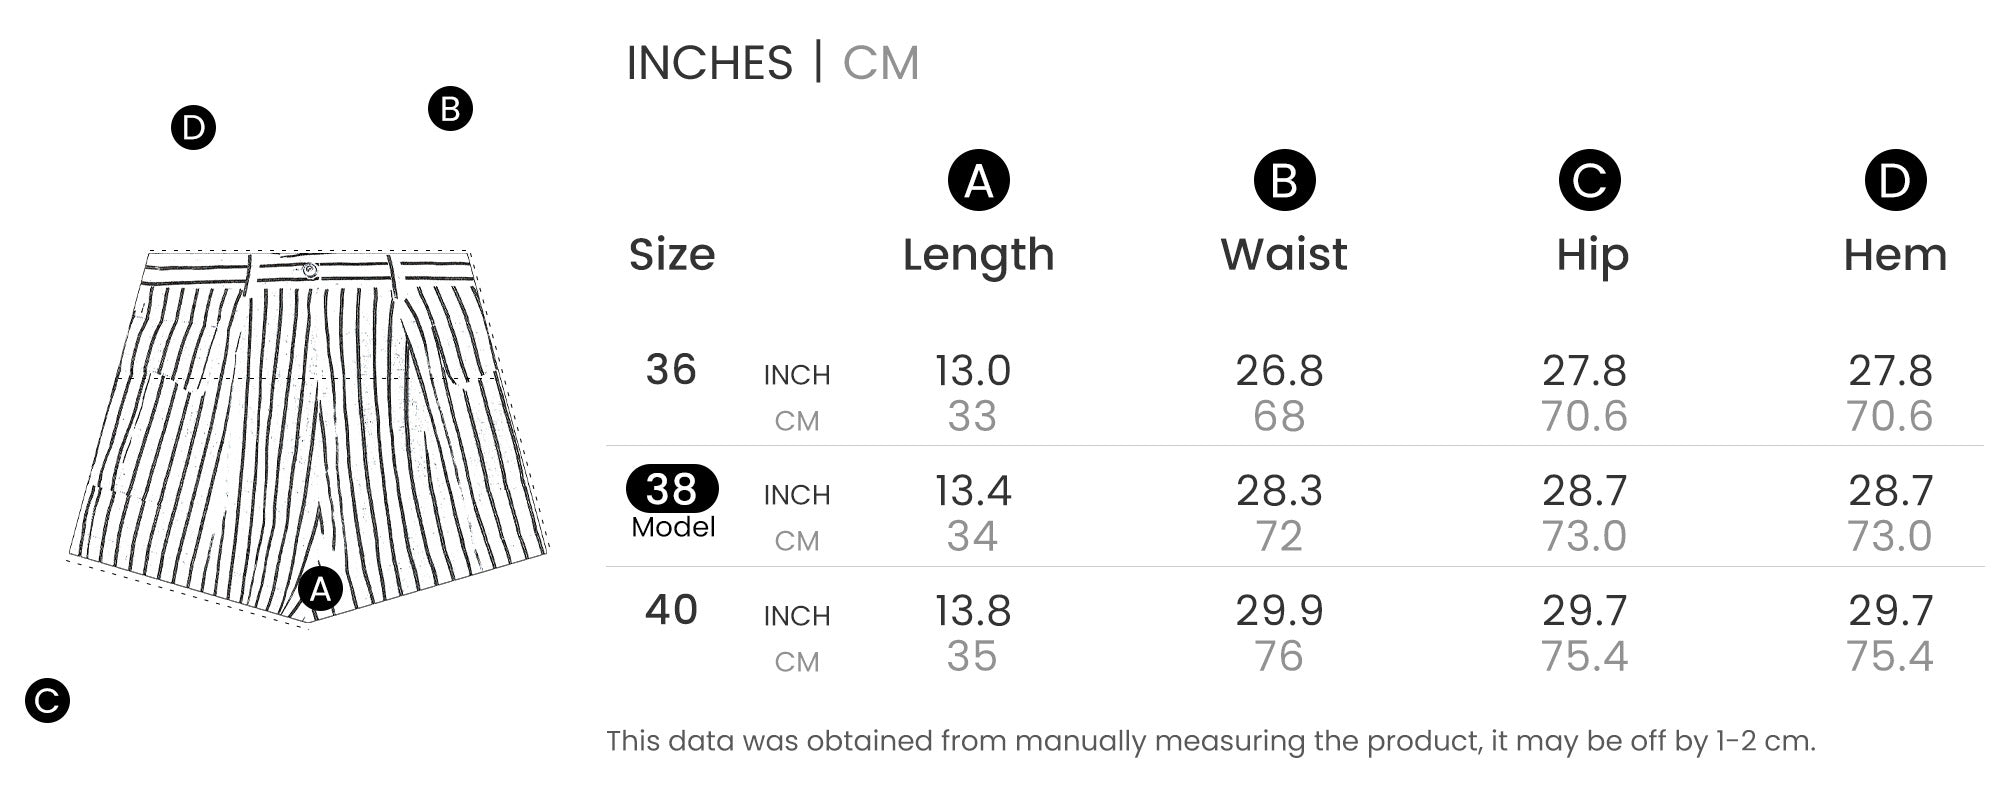This screenshot has height=806, width=2000.
Task: Click the B marker above the shorts diagram
Action: tap(450, 109)
